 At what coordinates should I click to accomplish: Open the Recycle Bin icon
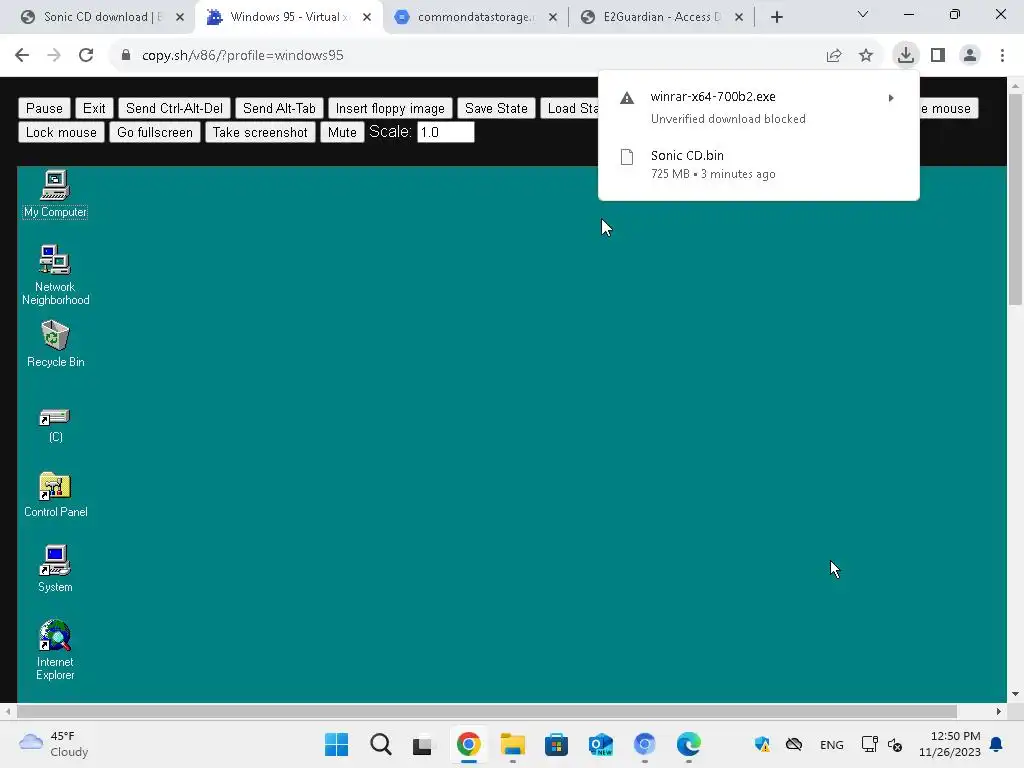click(55, 344)
